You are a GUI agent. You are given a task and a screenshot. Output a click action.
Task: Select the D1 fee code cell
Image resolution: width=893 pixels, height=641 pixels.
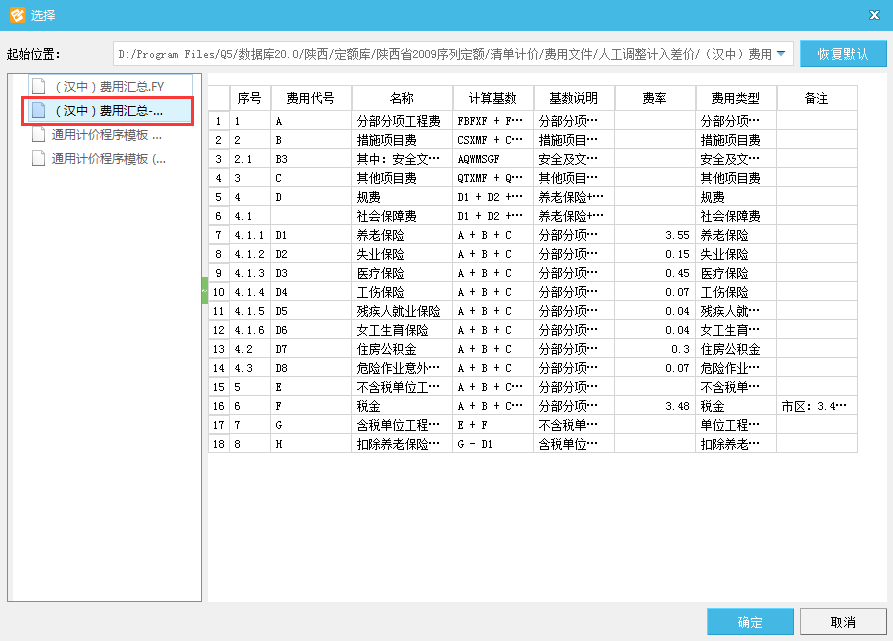tap(311, 235)
